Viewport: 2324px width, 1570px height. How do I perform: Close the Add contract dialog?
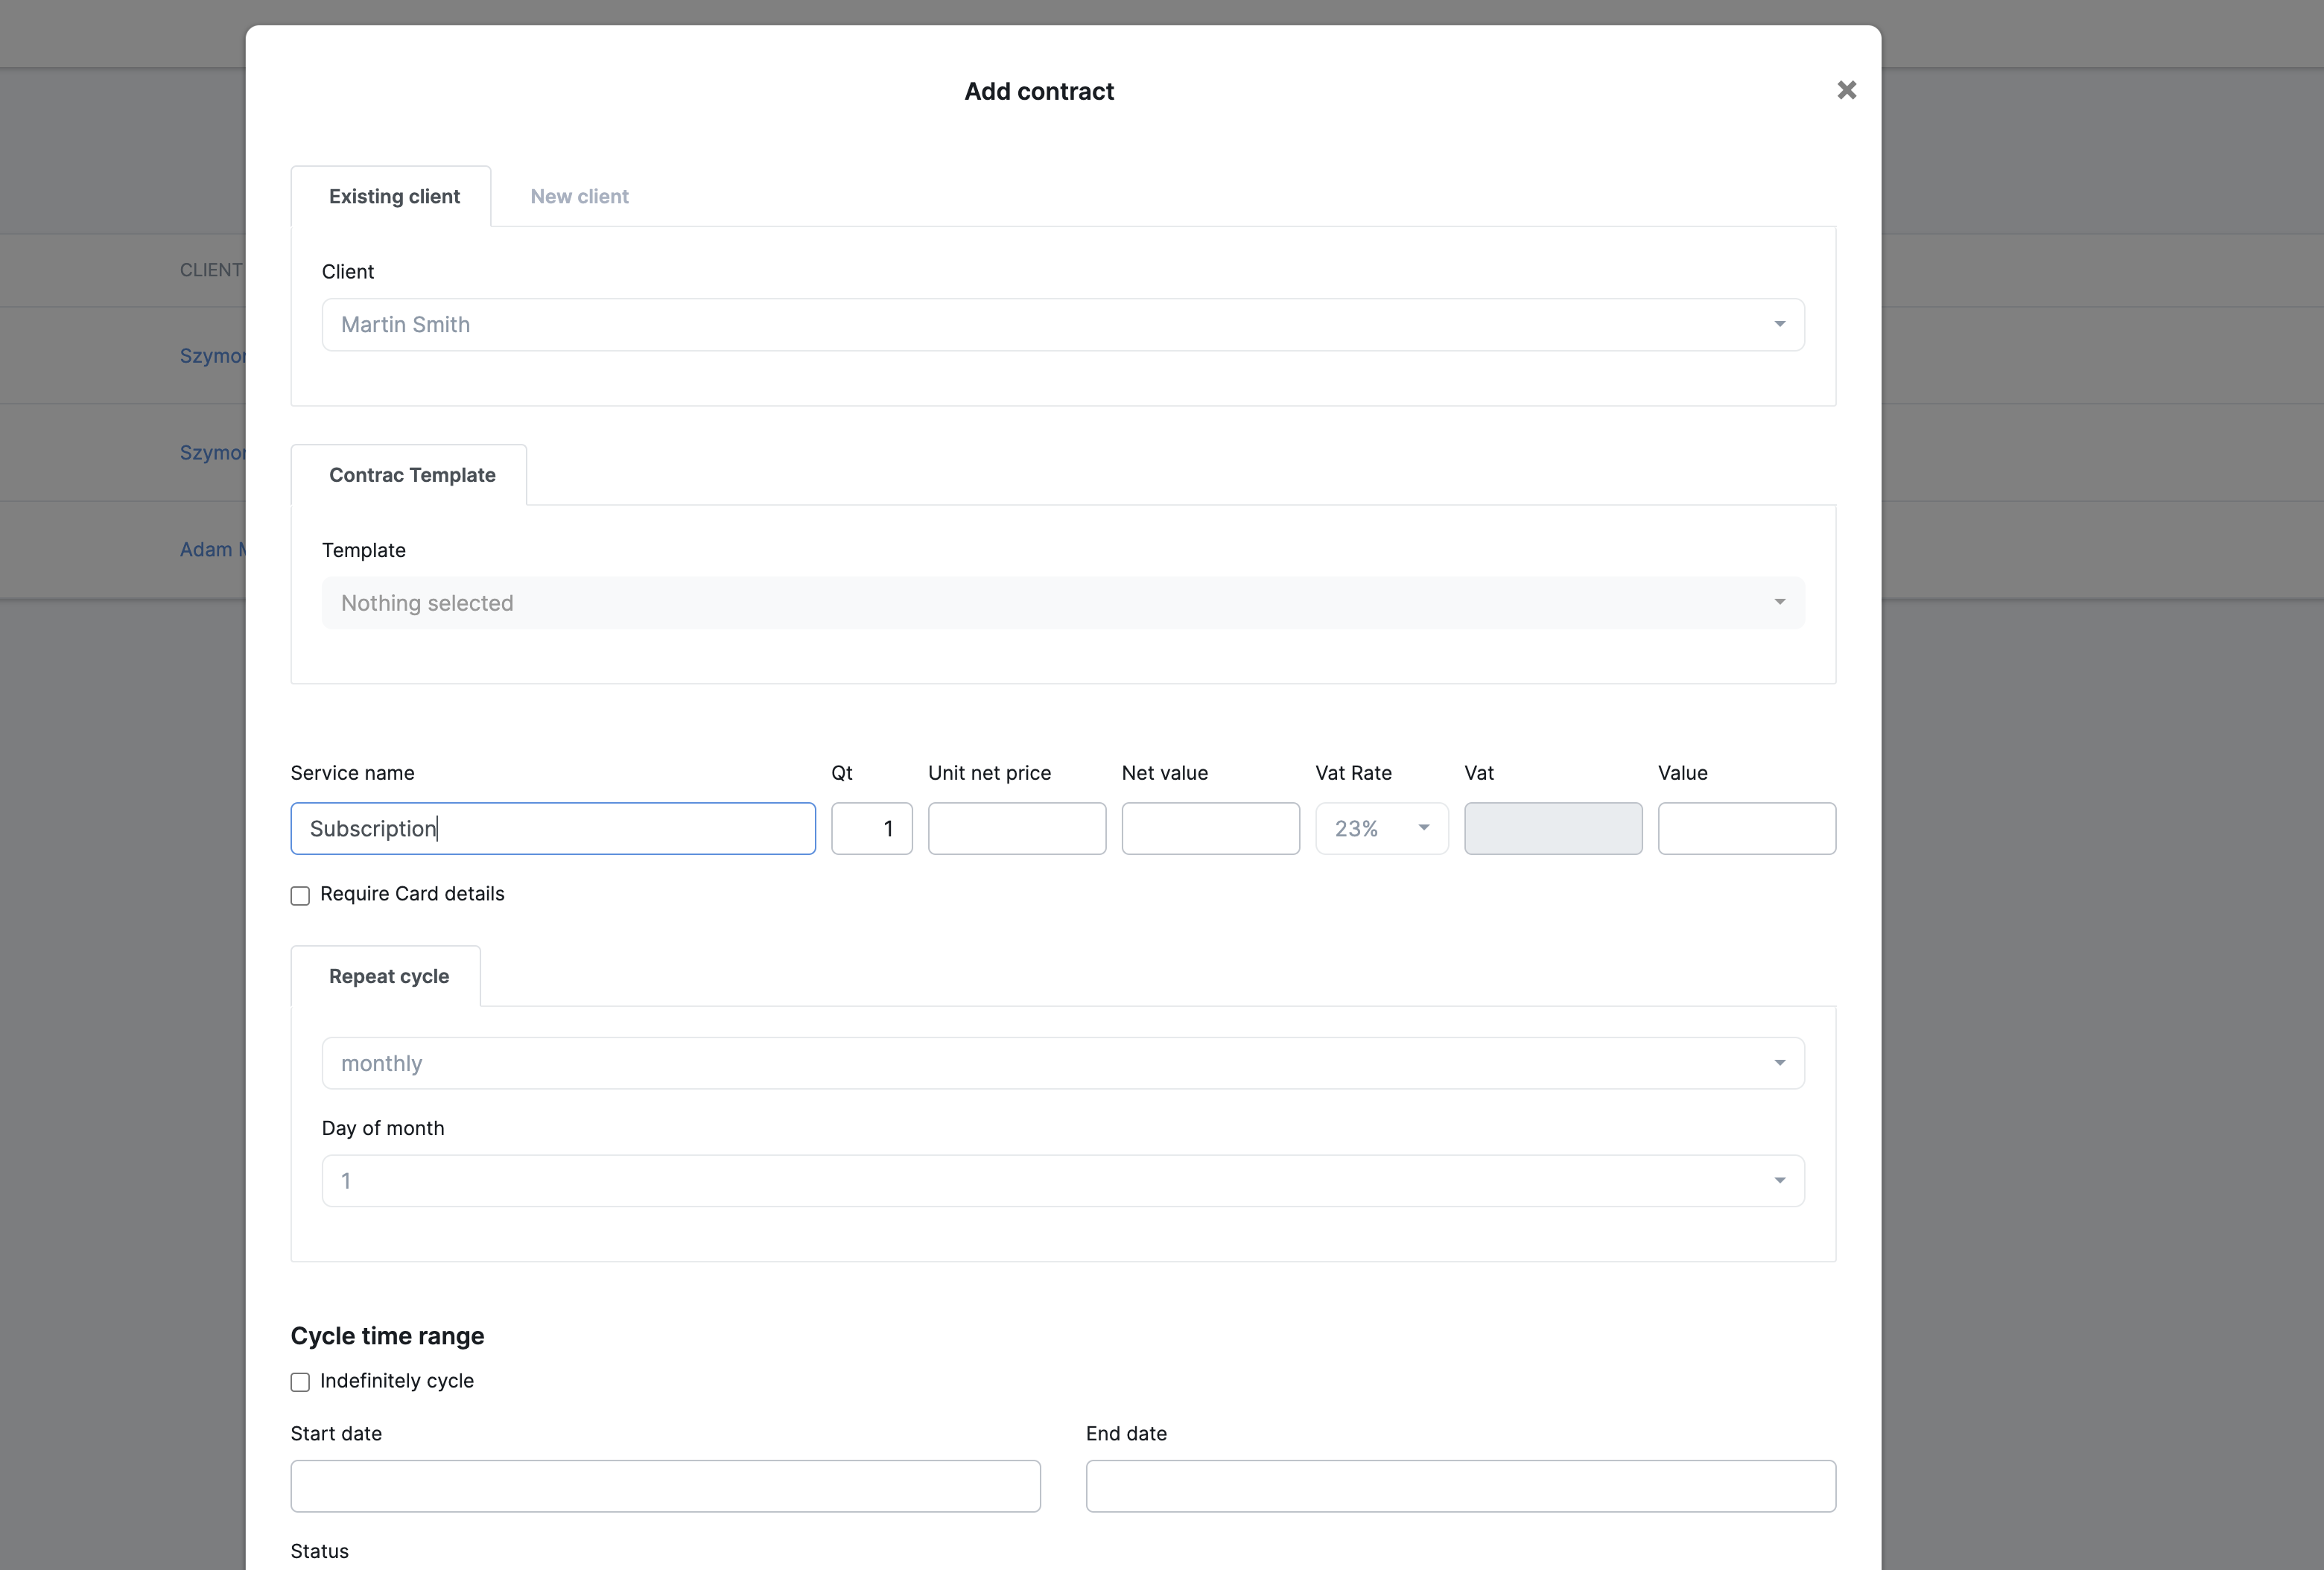coord(1846,90)
